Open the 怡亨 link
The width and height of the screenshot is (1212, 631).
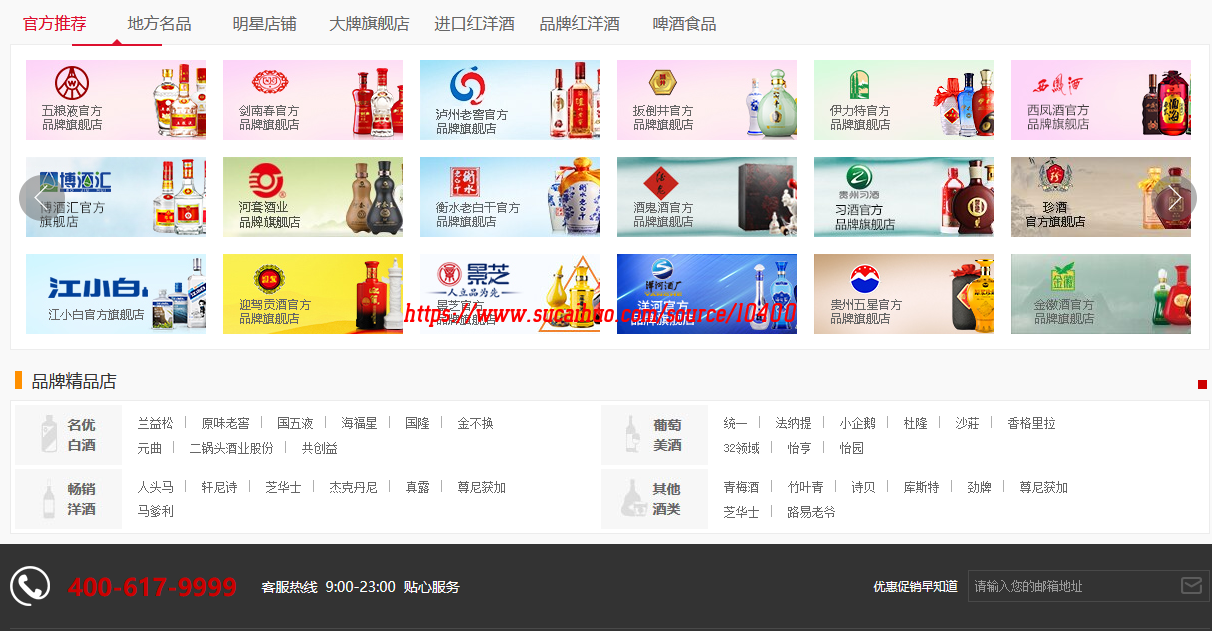(799, 448)
